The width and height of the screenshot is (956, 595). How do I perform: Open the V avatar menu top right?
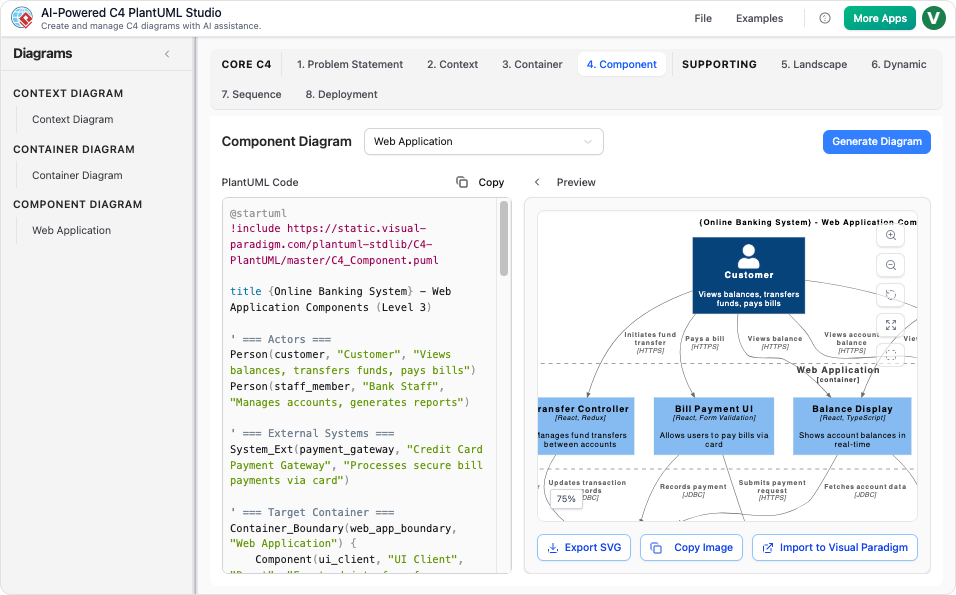pyautogui.click(x=933, y=18)
